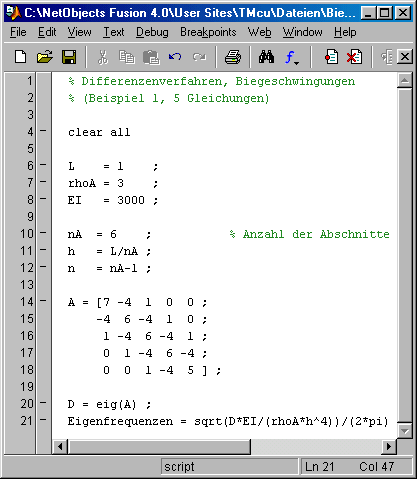Open the Debug menu
Screen dimensions: 417x479
pyautogui.click(x=152, y=32)
